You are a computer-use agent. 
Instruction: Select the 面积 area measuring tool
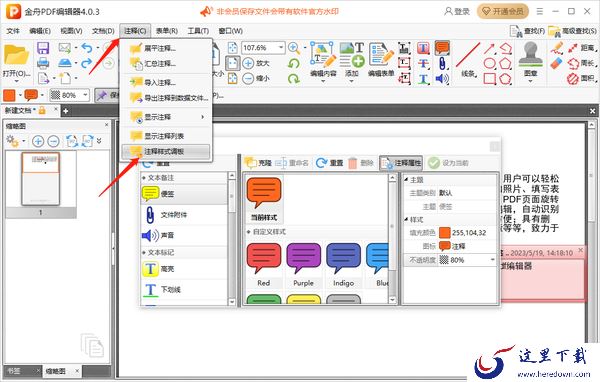pyautogui.click(x=582, y=78)
